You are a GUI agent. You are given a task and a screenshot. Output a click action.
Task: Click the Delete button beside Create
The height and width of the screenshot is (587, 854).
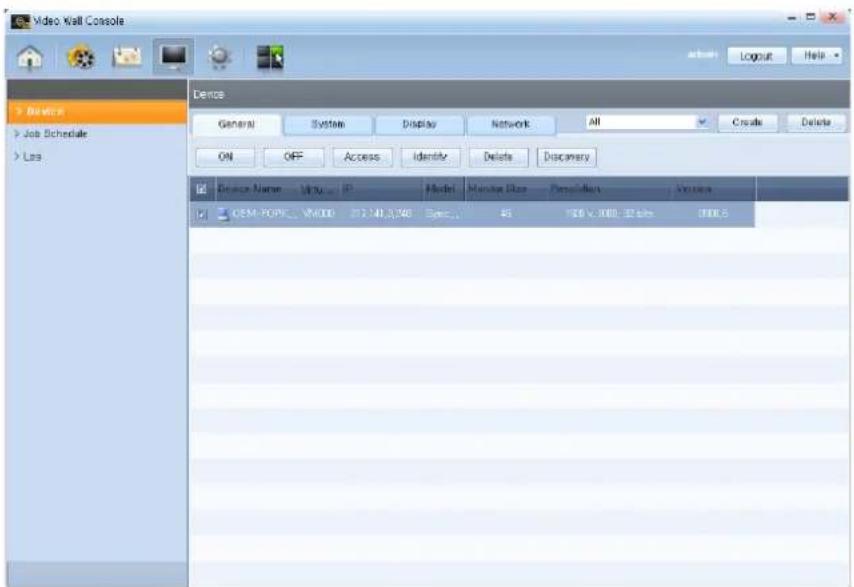click(816, 123)
